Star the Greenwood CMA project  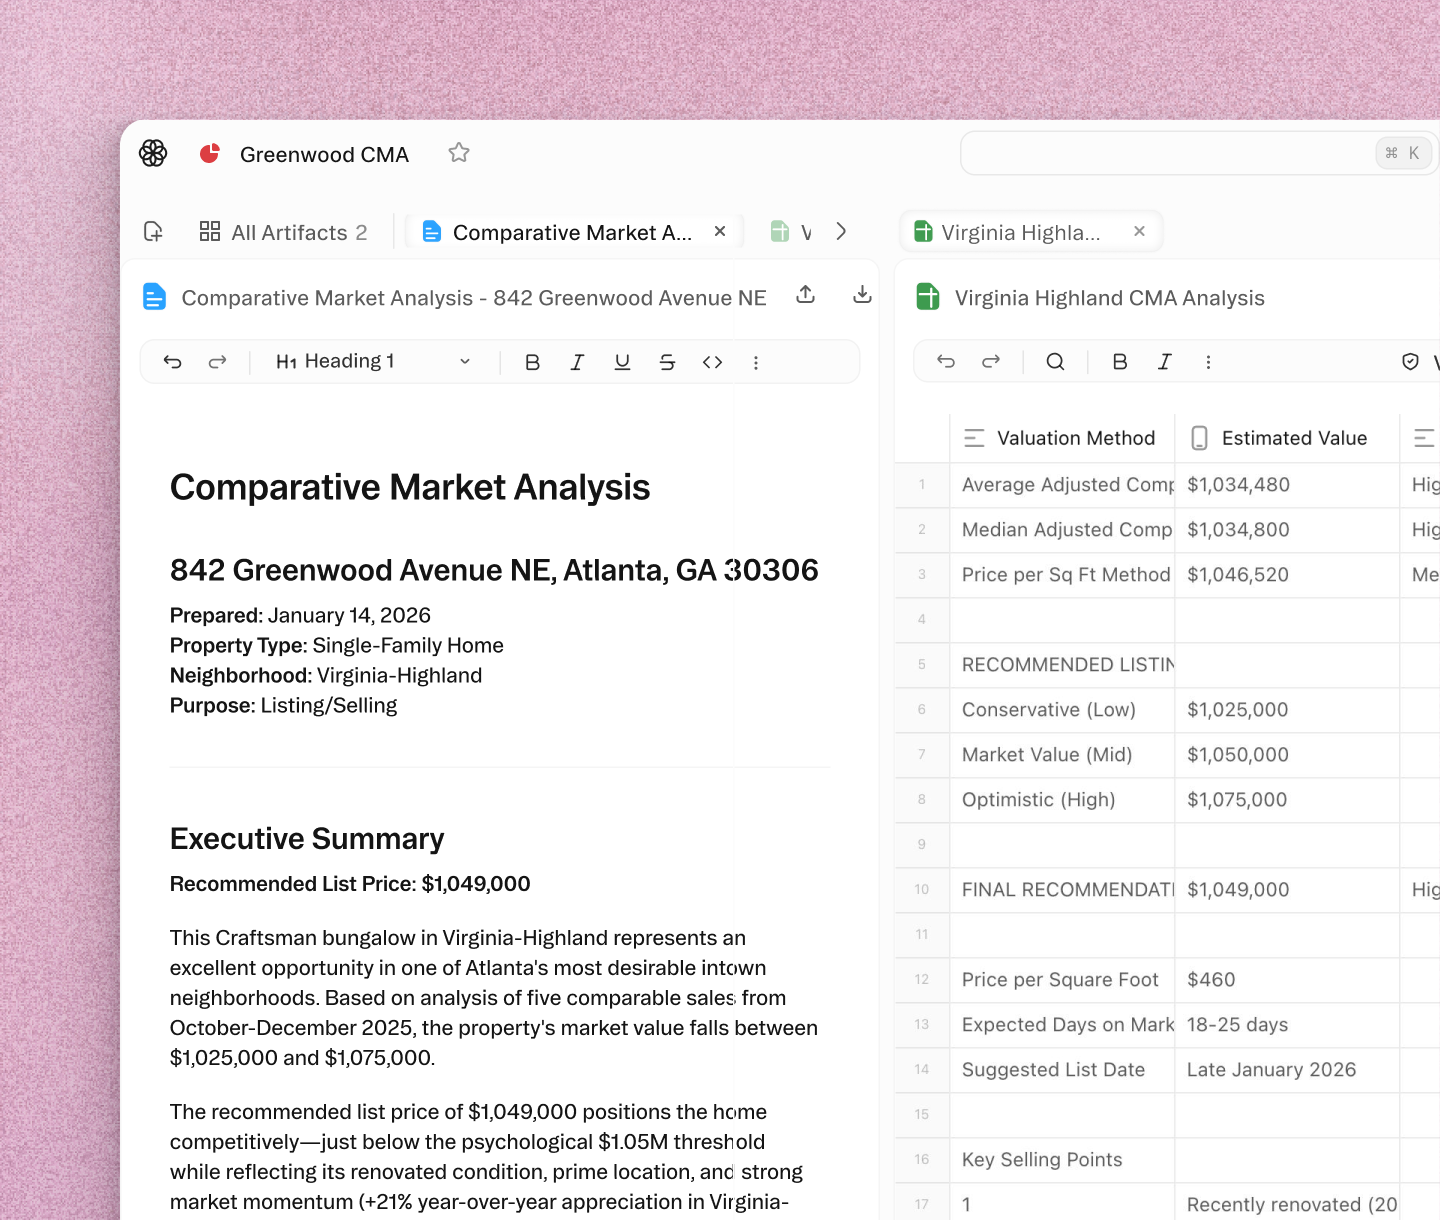(x=459, y=153)
